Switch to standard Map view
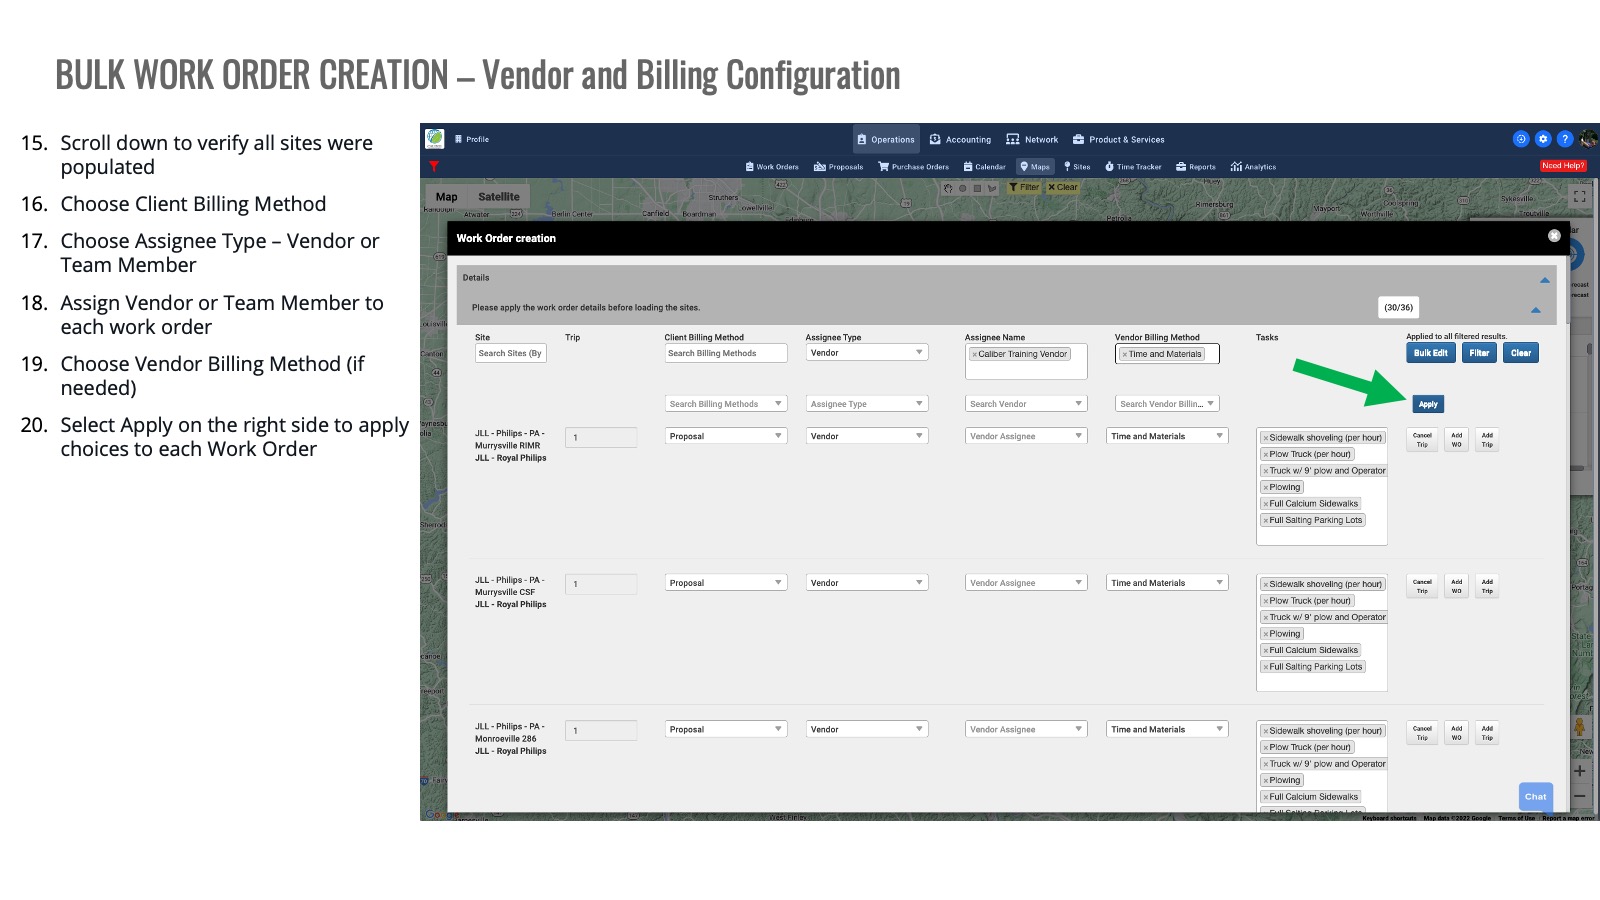The width and height of the screenshot is (1600, 900). 446,197
